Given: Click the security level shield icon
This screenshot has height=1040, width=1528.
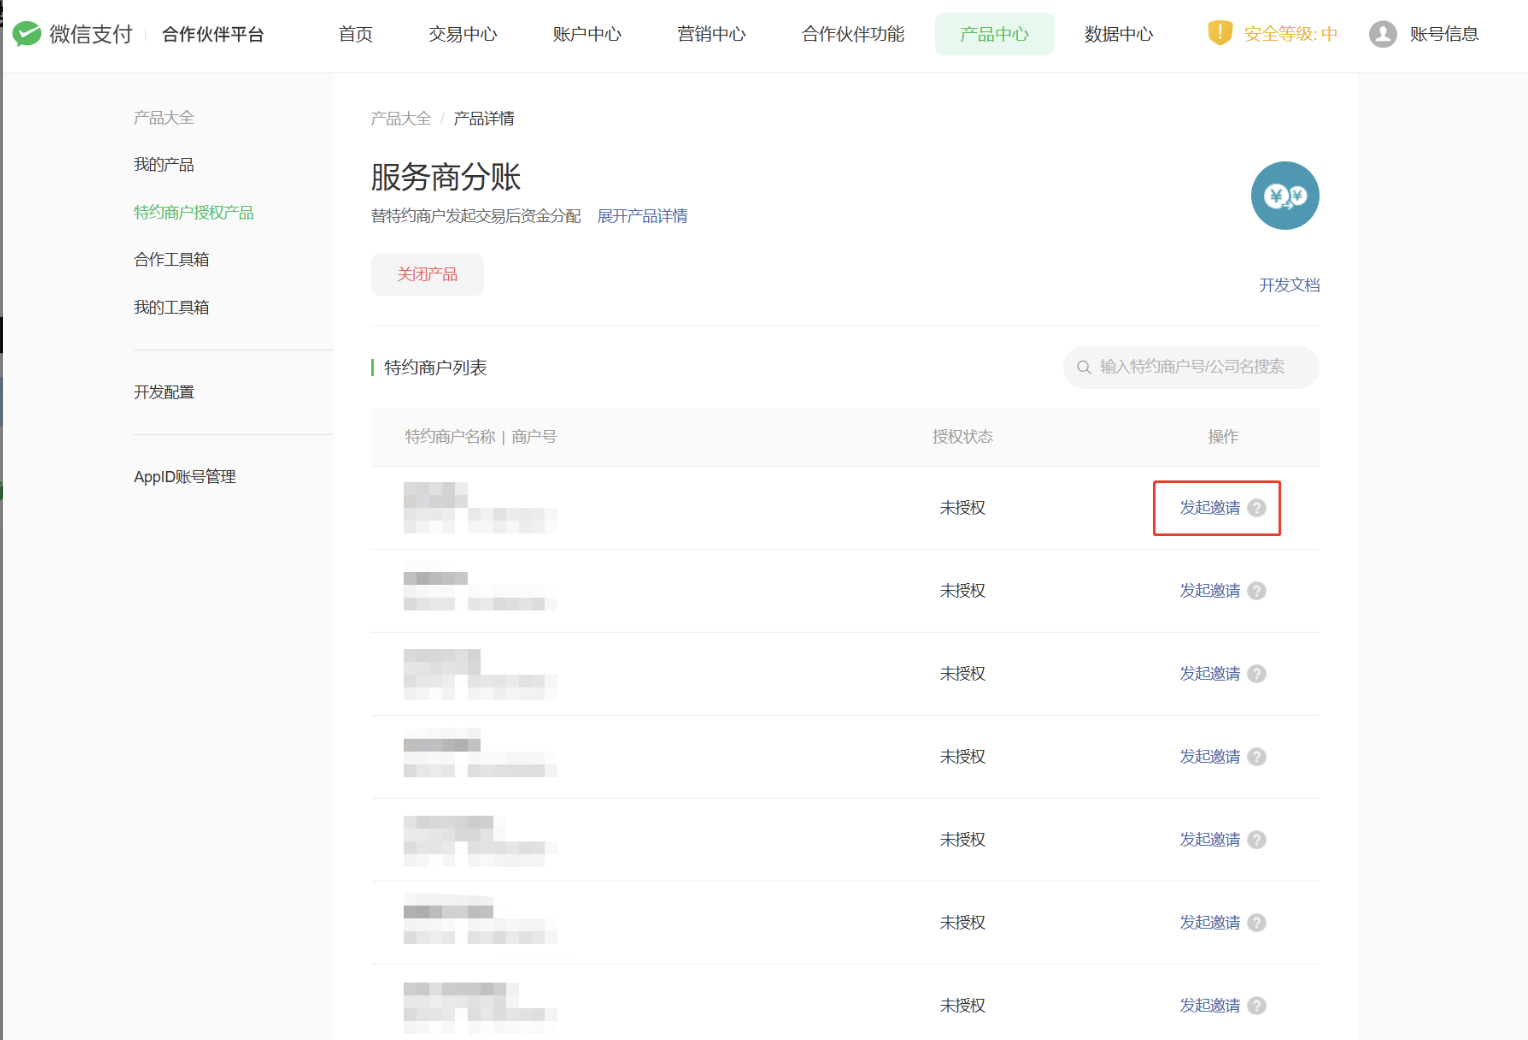Looking at the screenshot, I should 1220,33.
